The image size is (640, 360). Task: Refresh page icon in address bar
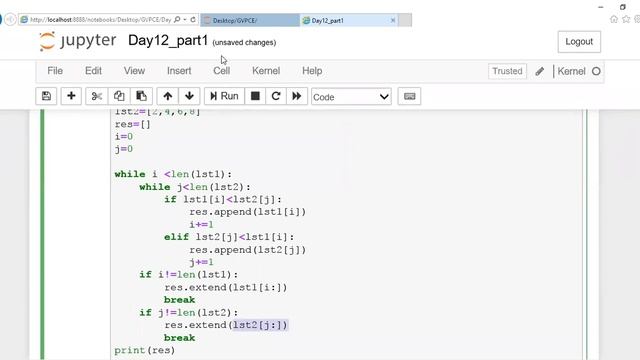click(x=193, y=20)
